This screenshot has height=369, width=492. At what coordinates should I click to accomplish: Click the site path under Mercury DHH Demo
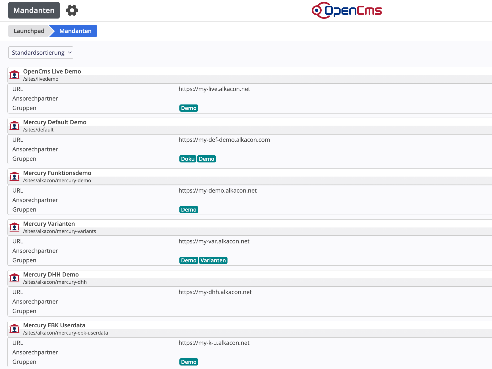pos(55,282)
